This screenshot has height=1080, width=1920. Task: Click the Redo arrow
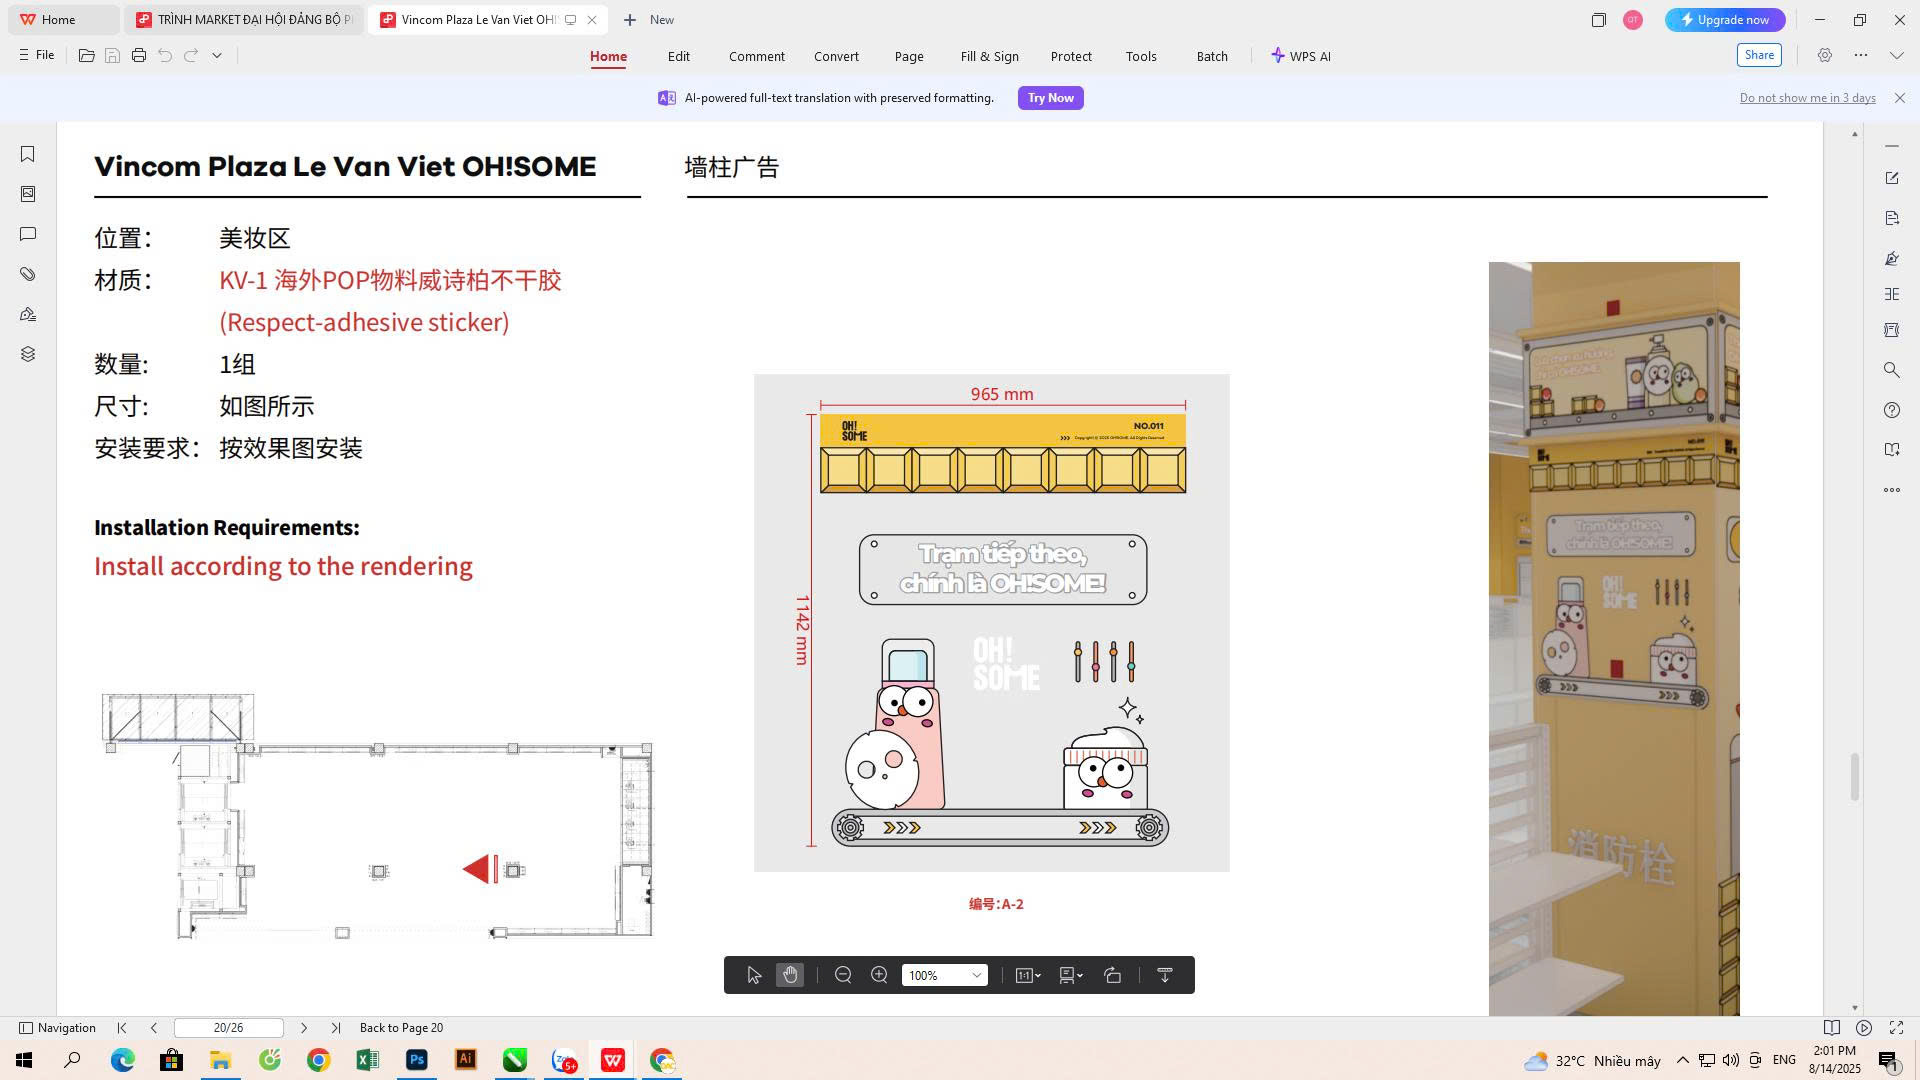[191, 56]
